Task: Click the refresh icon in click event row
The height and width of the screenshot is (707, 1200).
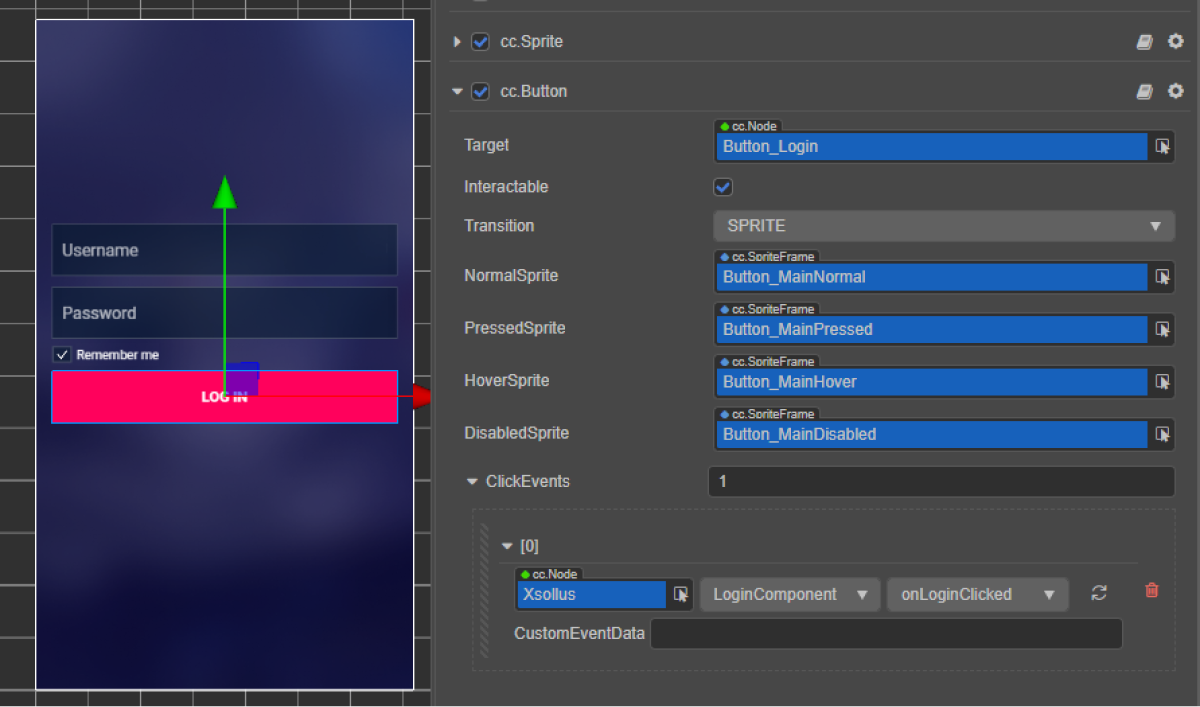Action: [1099, 593]
